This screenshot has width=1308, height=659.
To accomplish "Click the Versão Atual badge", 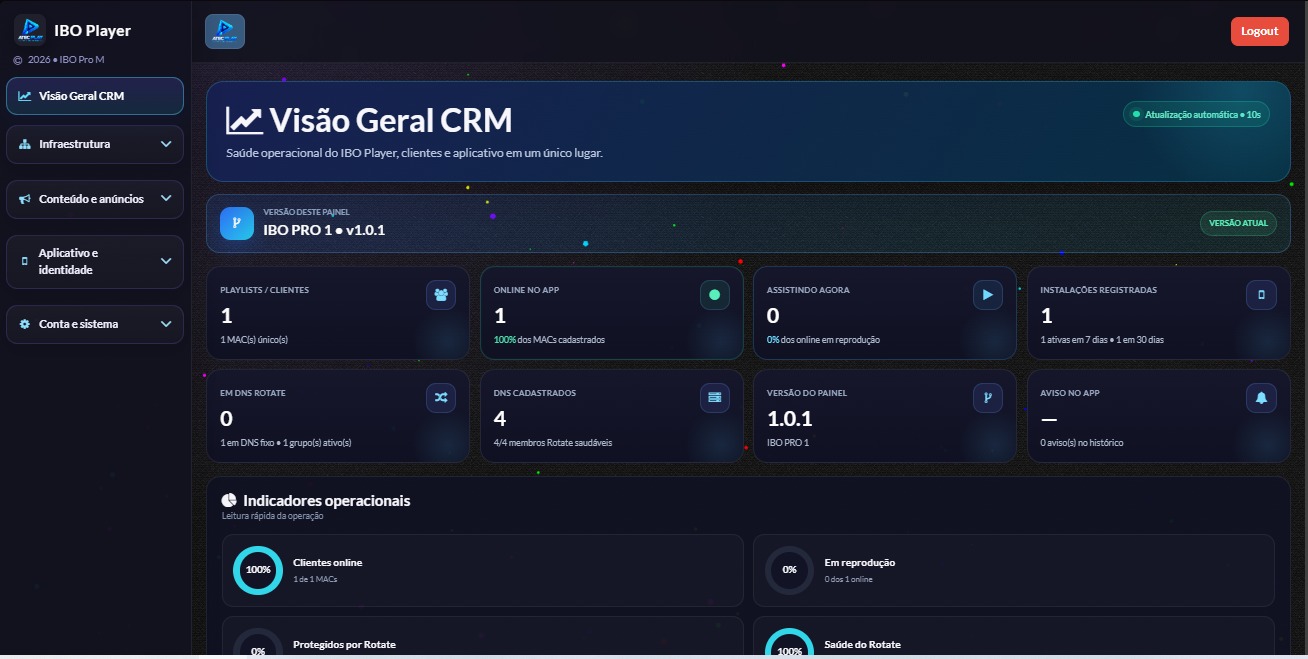I will 1238,223.
